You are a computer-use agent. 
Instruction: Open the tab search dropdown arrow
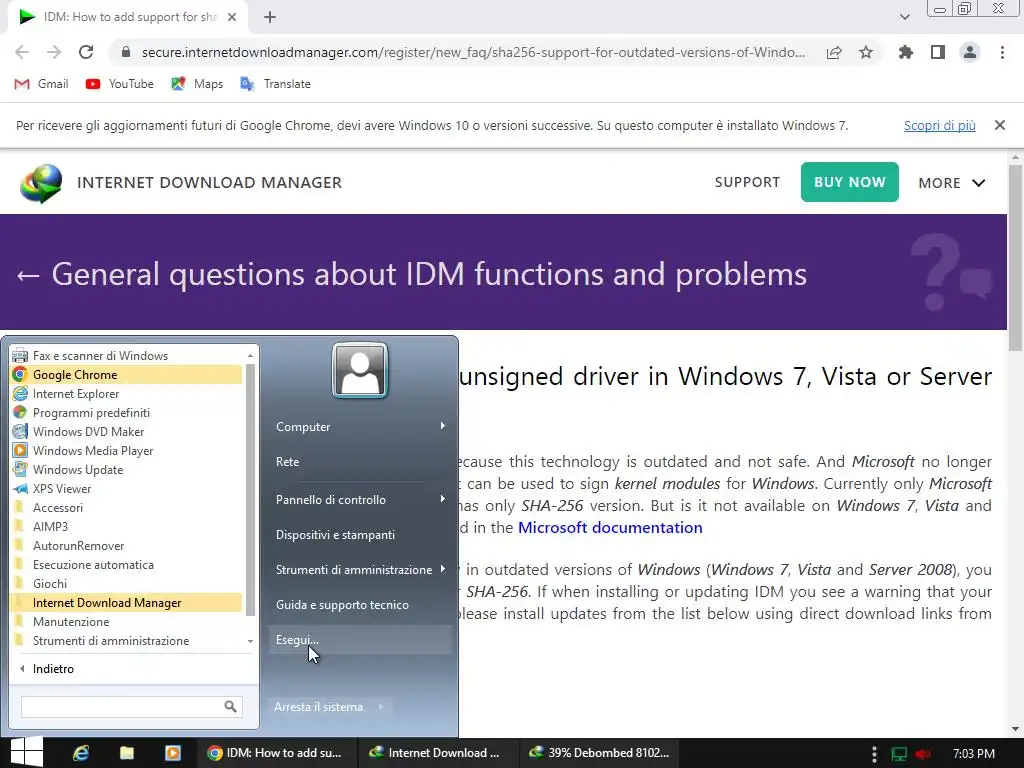coord(904,17)
